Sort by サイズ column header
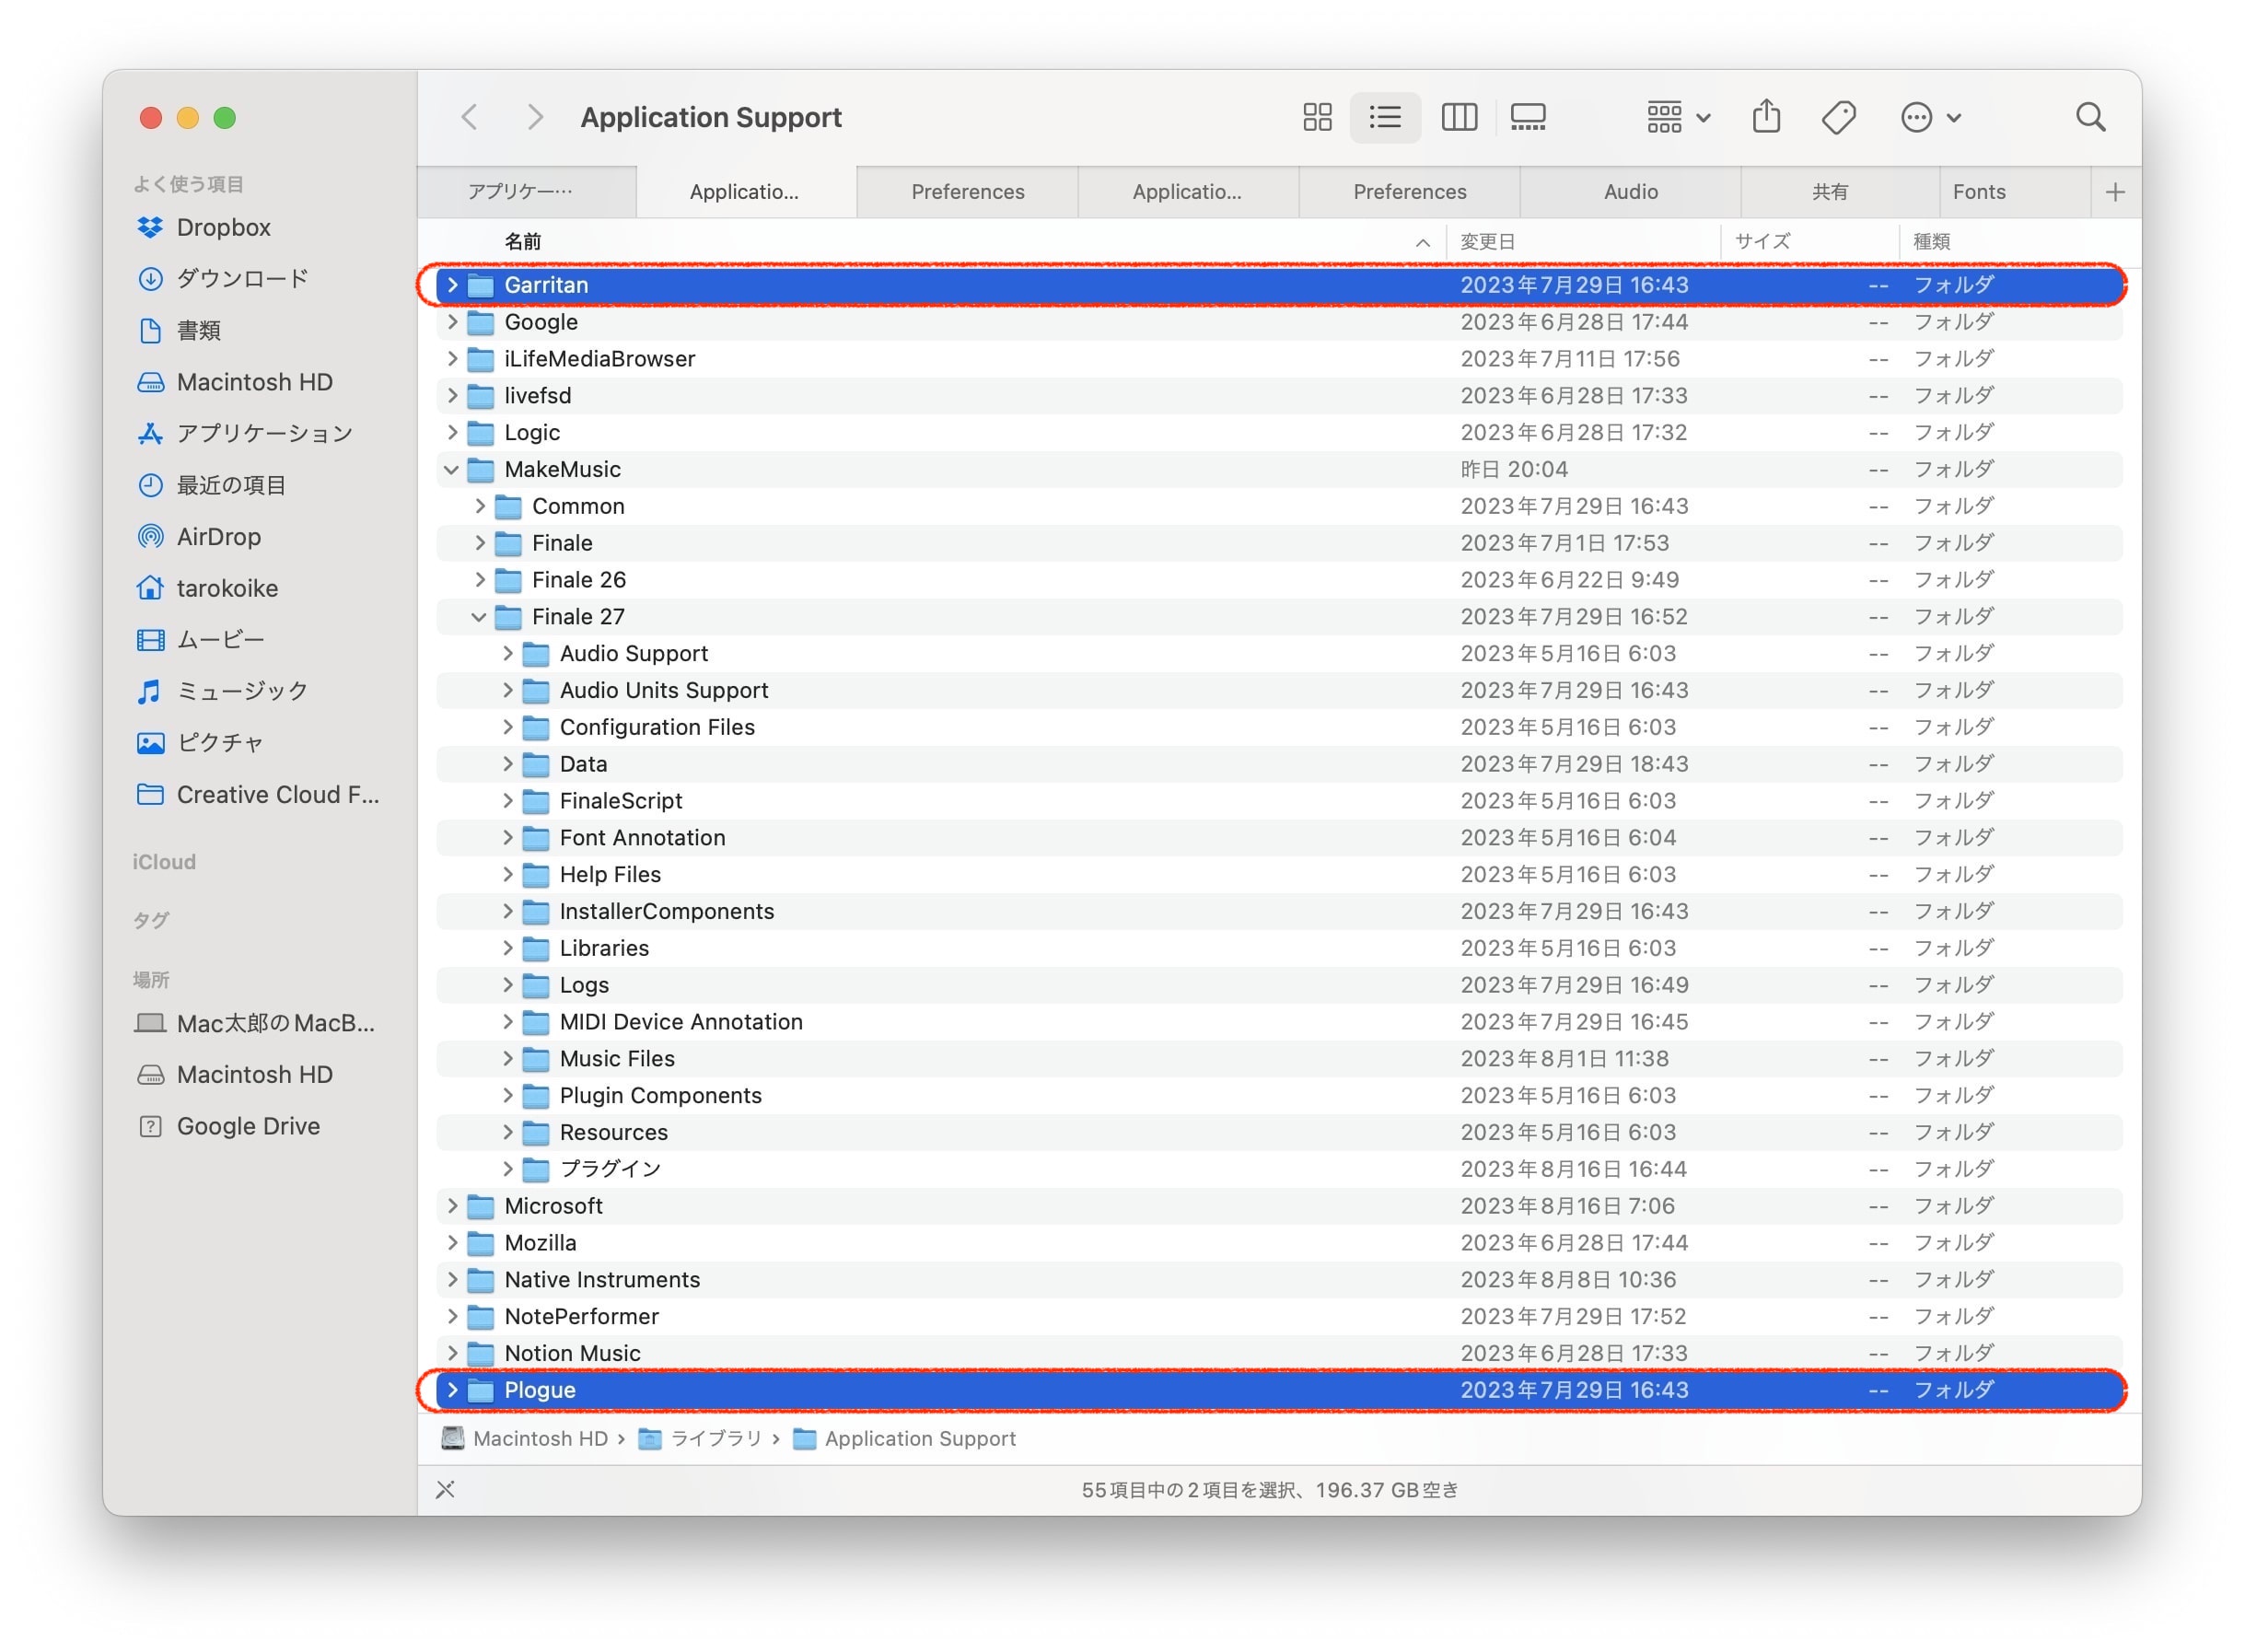The width and height of the screenshot is (2245, 1652). click(1810, 242)
